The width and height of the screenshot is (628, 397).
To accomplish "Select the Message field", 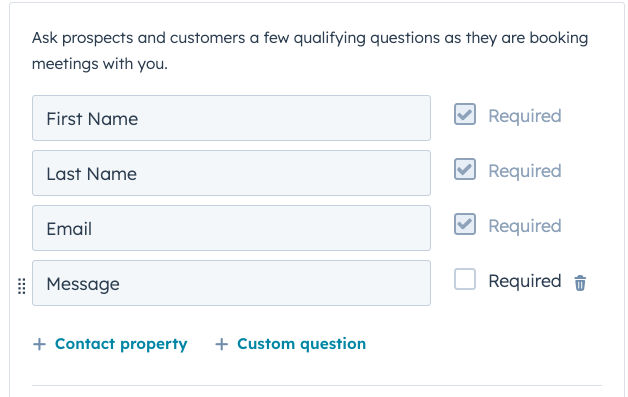I will [x=231, y=283].
